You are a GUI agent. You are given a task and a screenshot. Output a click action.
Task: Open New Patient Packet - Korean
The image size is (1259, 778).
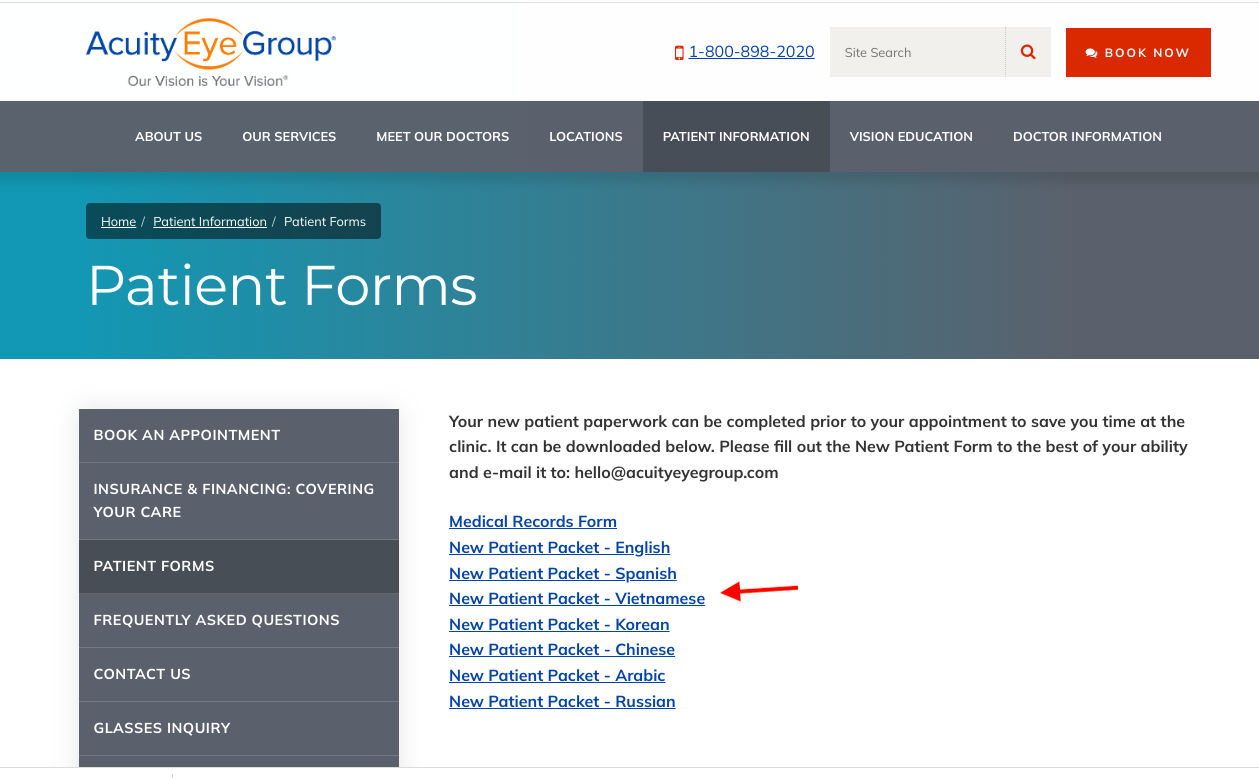pyautogui.click(x=559, y=624)
